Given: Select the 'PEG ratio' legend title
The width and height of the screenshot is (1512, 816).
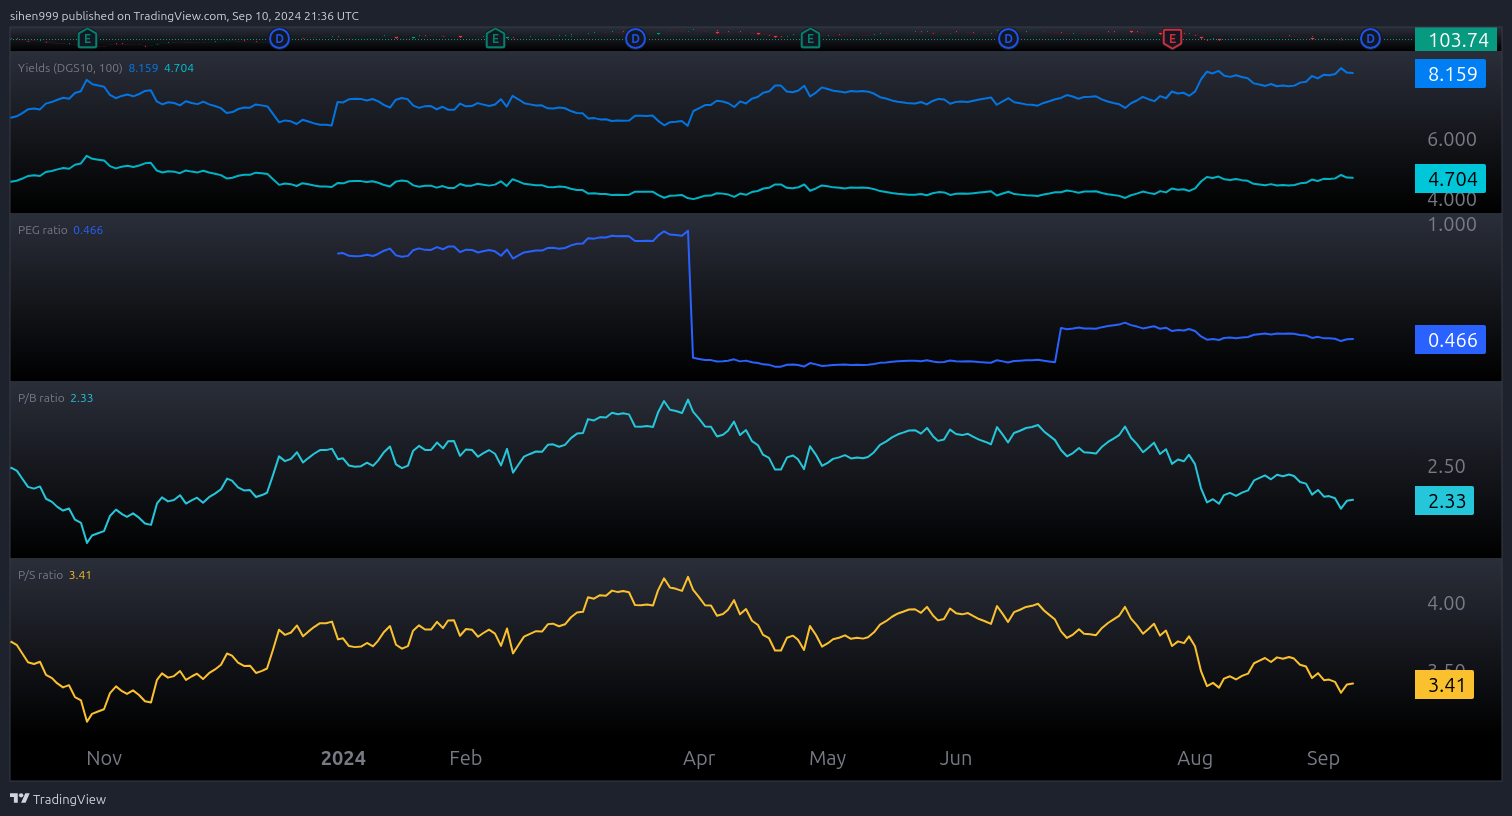Looking at the screenshot, I should click(x=43, y=230).
